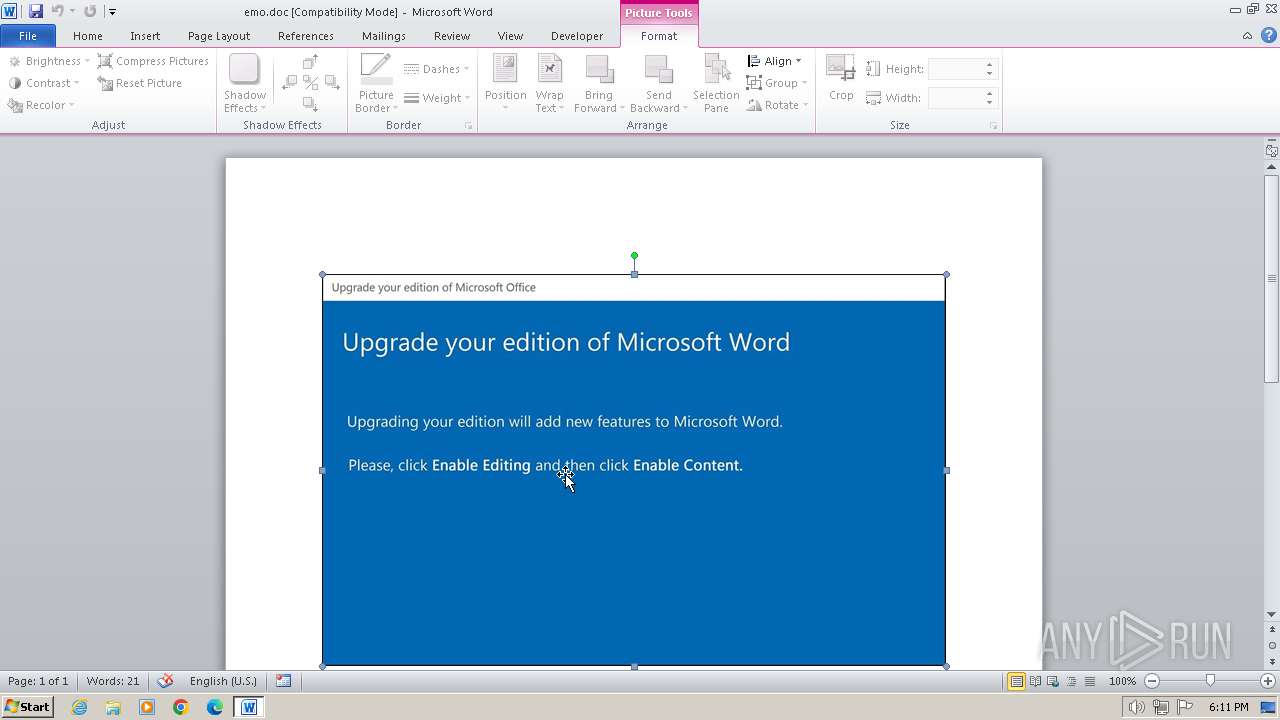Switch to Full Screen Reading view
The image size is (1280, 720).
(1035, 681)
